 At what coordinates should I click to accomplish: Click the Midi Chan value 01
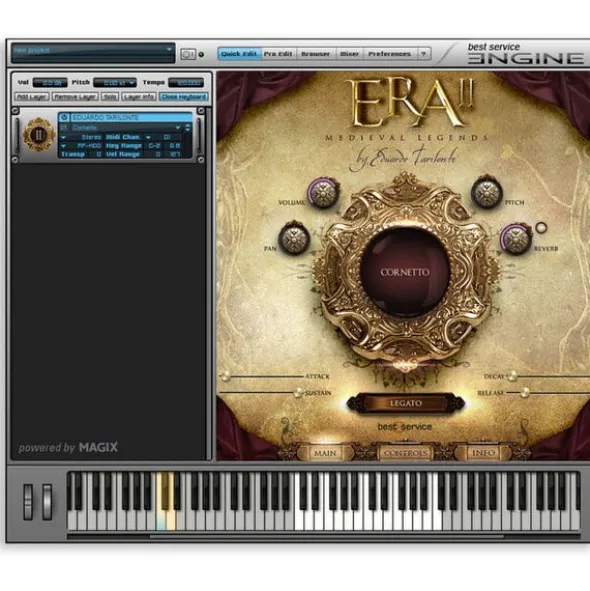click(x=167, y=137)
